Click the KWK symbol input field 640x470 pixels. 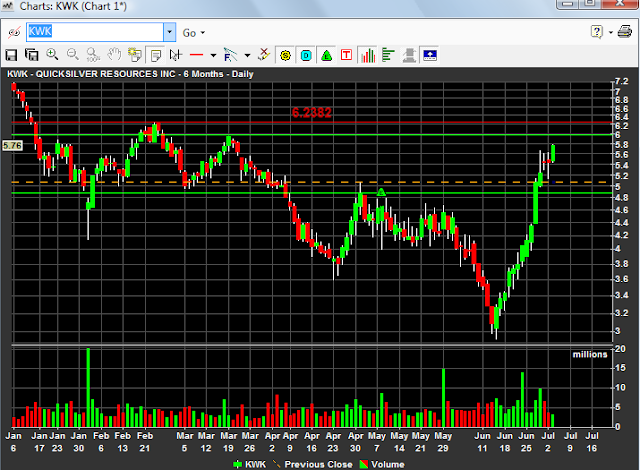(95, 32)
